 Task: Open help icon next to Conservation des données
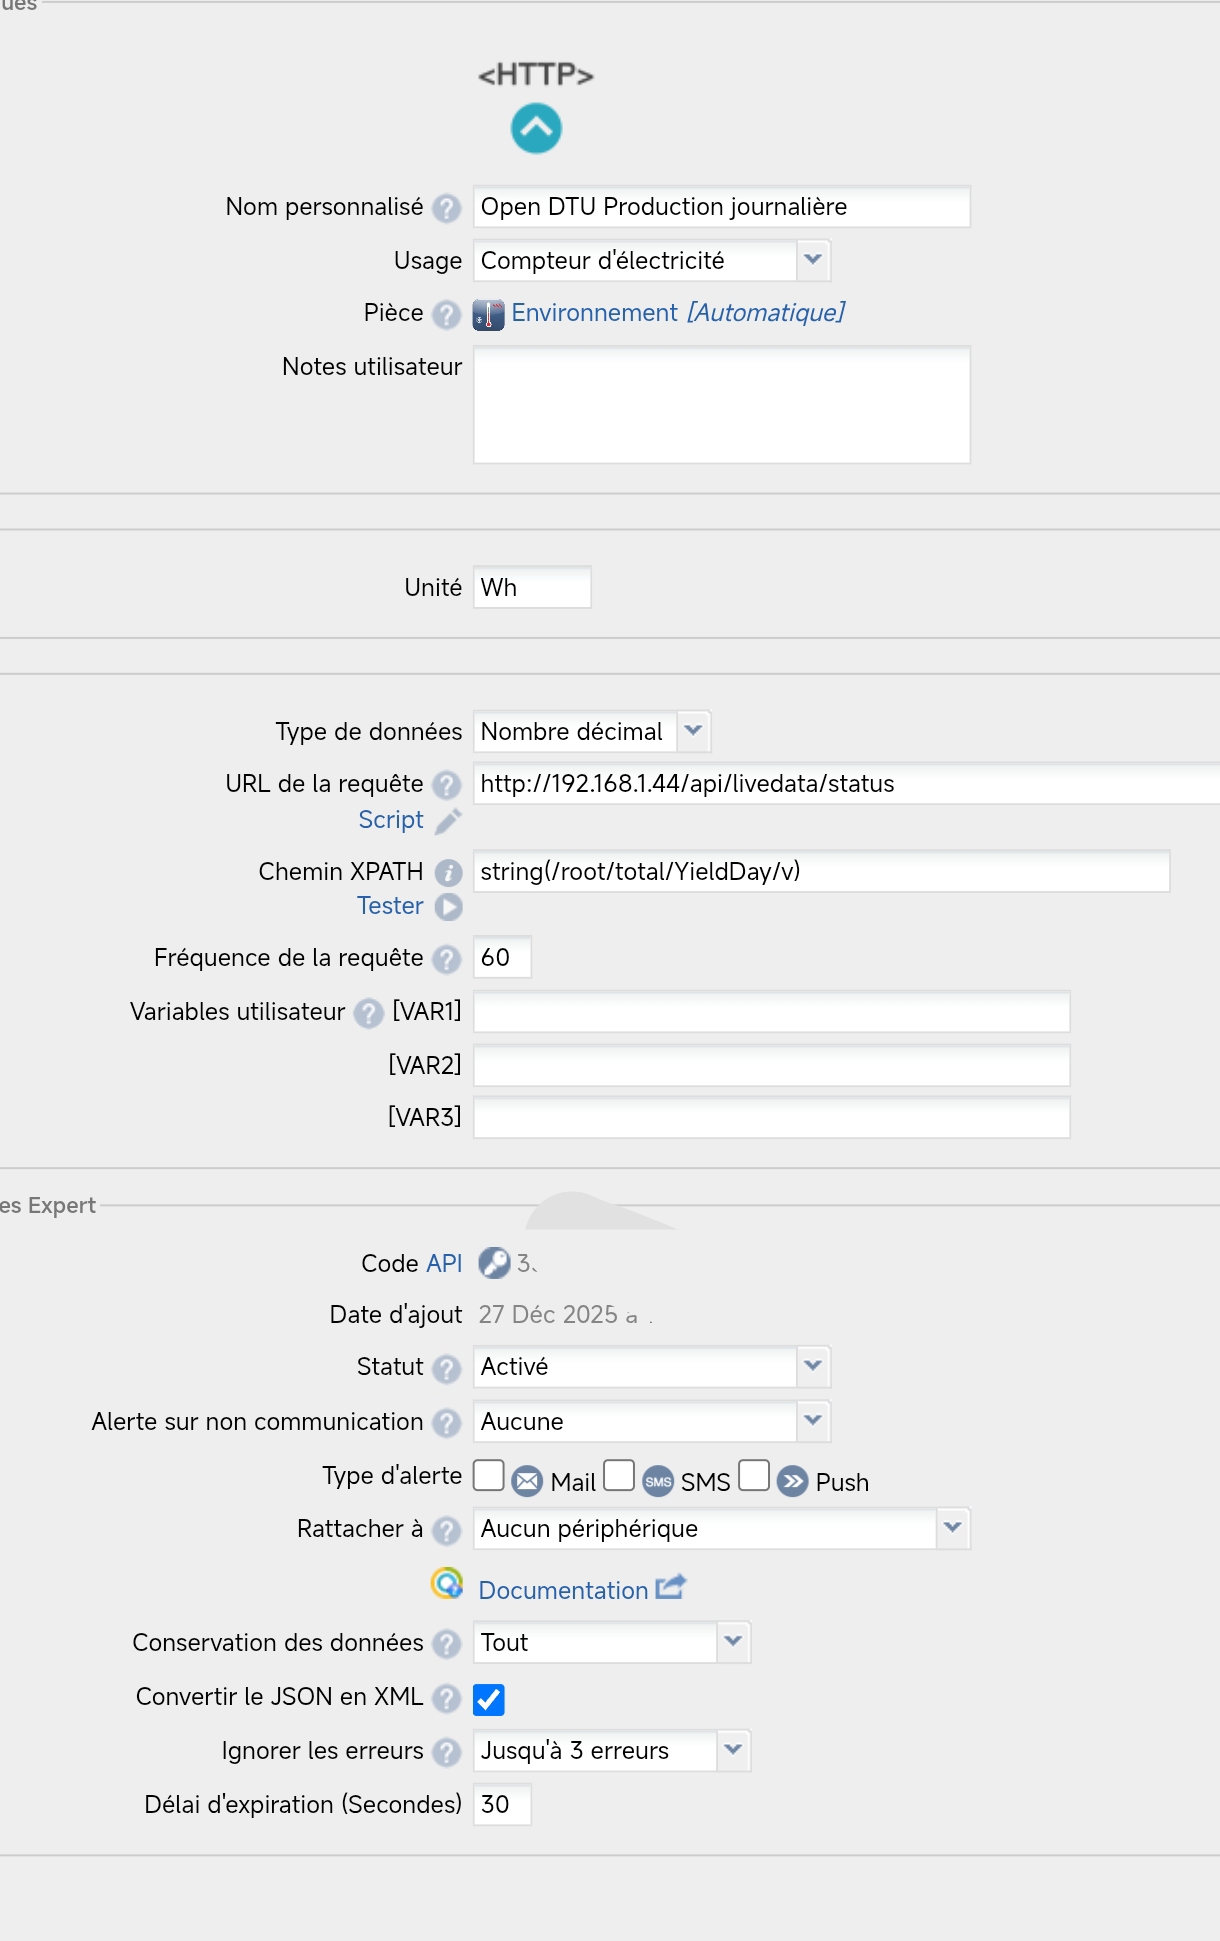pyautogui.click(x=446, y=1644)
